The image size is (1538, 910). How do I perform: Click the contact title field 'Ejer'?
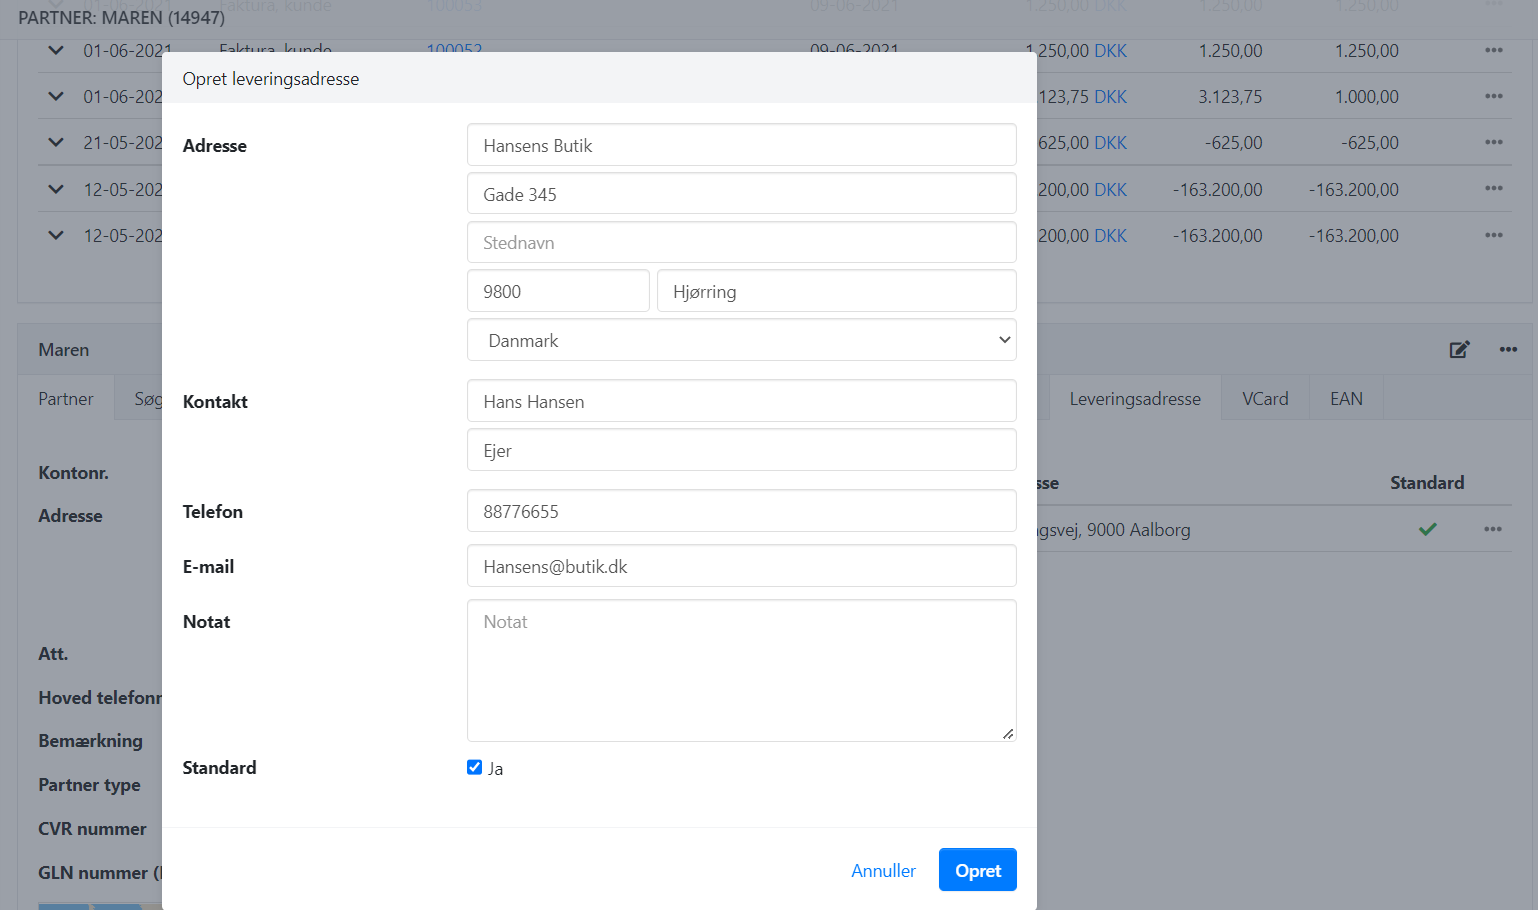(x=742, y=450)
